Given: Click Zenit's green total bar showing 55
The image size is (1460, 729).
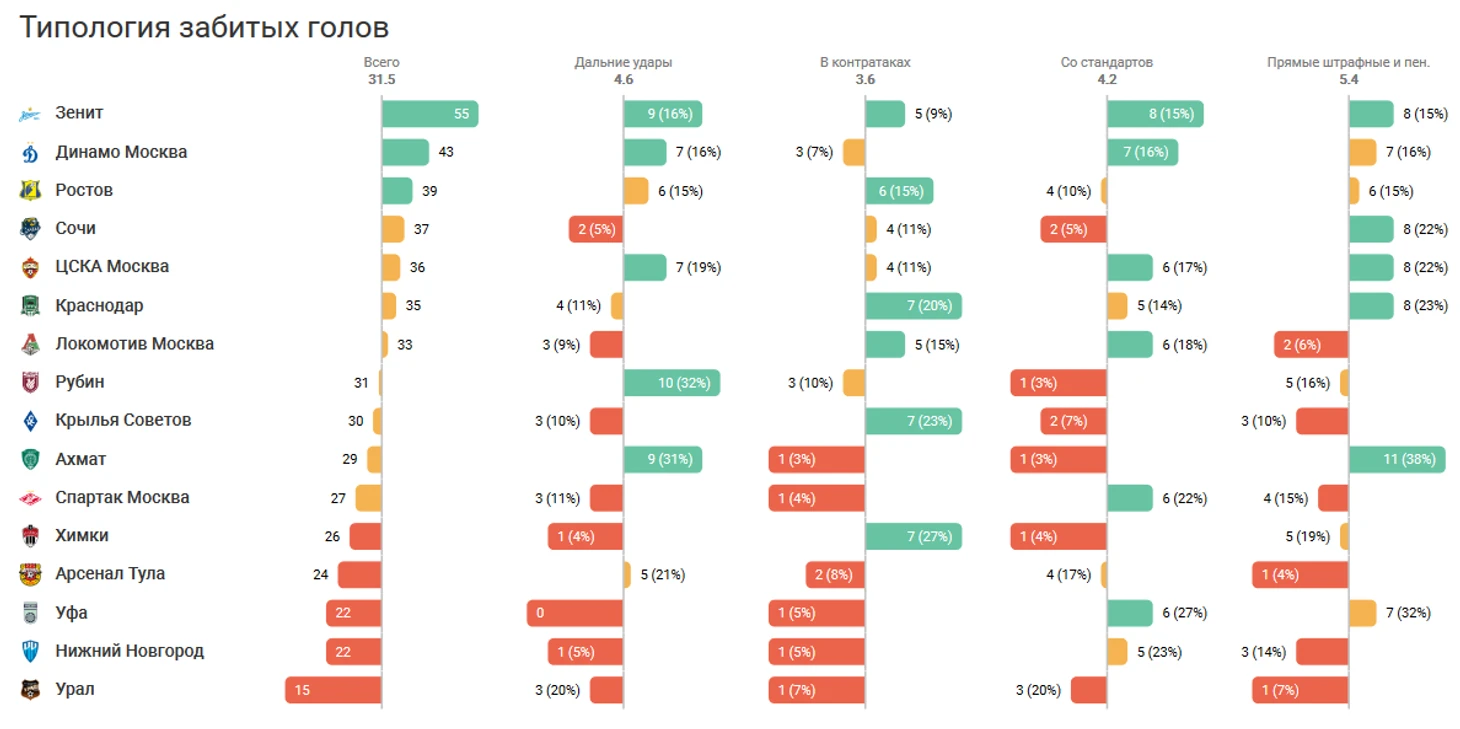Looking at the screenshot, I should pos(430,114).
